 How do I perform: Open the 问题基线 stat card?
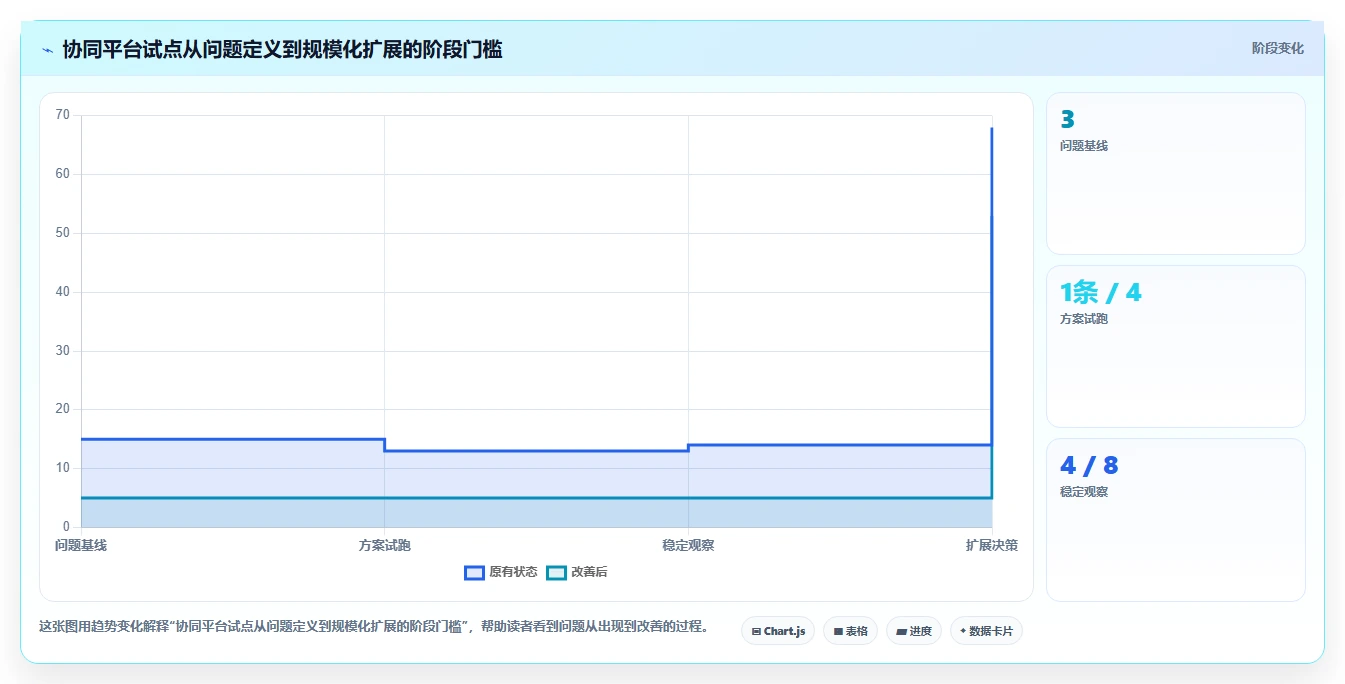(1176, 174)
